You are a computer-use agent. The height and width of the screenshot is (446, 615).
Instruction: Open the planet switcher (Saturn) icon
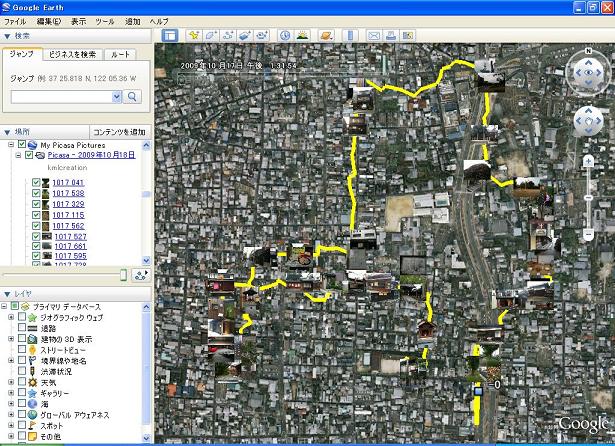pyautogui.click(x=326, y=36)
